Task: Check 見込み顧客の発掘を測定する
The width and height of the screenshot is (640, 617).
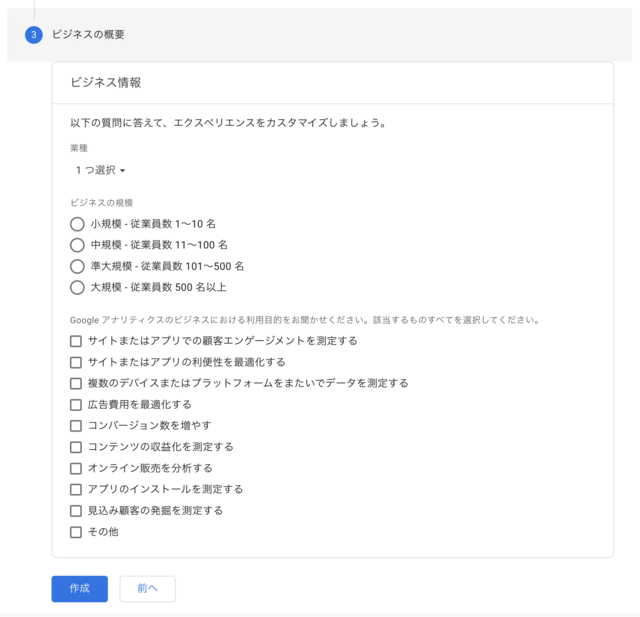Action: pyautogui.click(x=76, y=511)
